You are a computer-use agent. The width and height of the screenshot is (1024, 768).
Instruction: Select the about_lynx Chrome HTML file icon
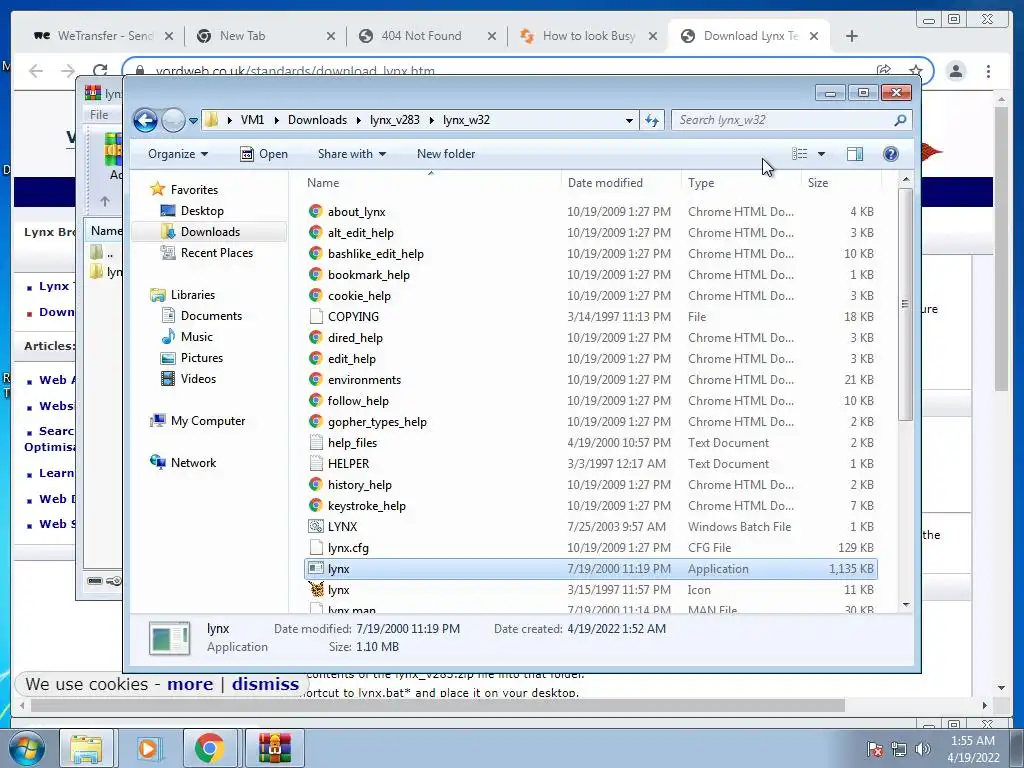tap(316, 212)
